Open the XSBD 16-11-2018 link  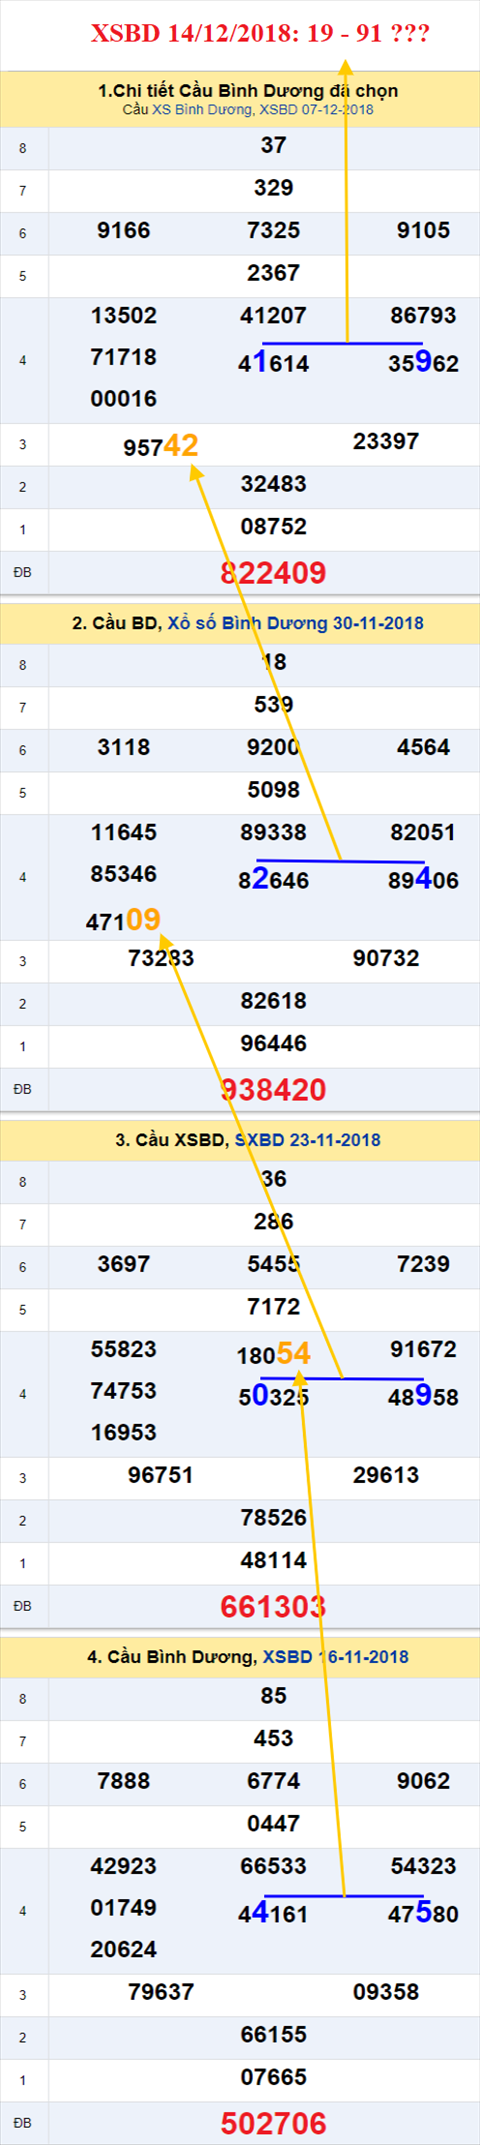pos(336,1657)
